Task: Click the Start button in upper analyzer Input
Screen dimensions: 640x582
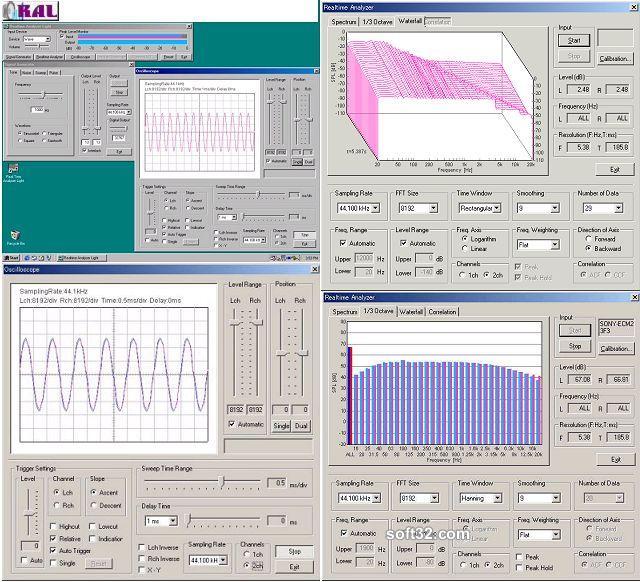Action: coord(574,40)
